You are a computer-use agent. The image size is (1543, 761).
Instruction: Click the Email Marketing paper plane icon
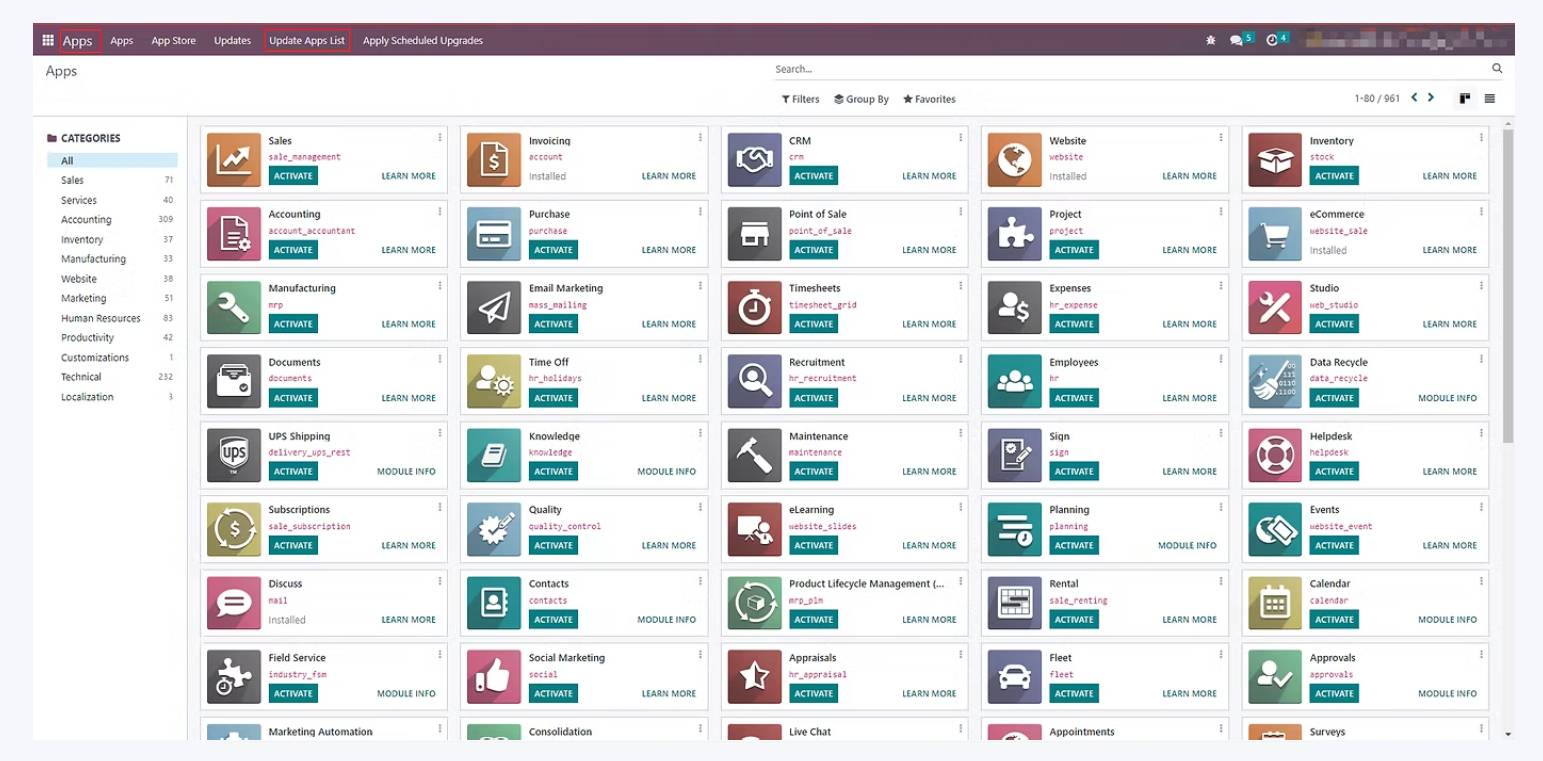494,308
